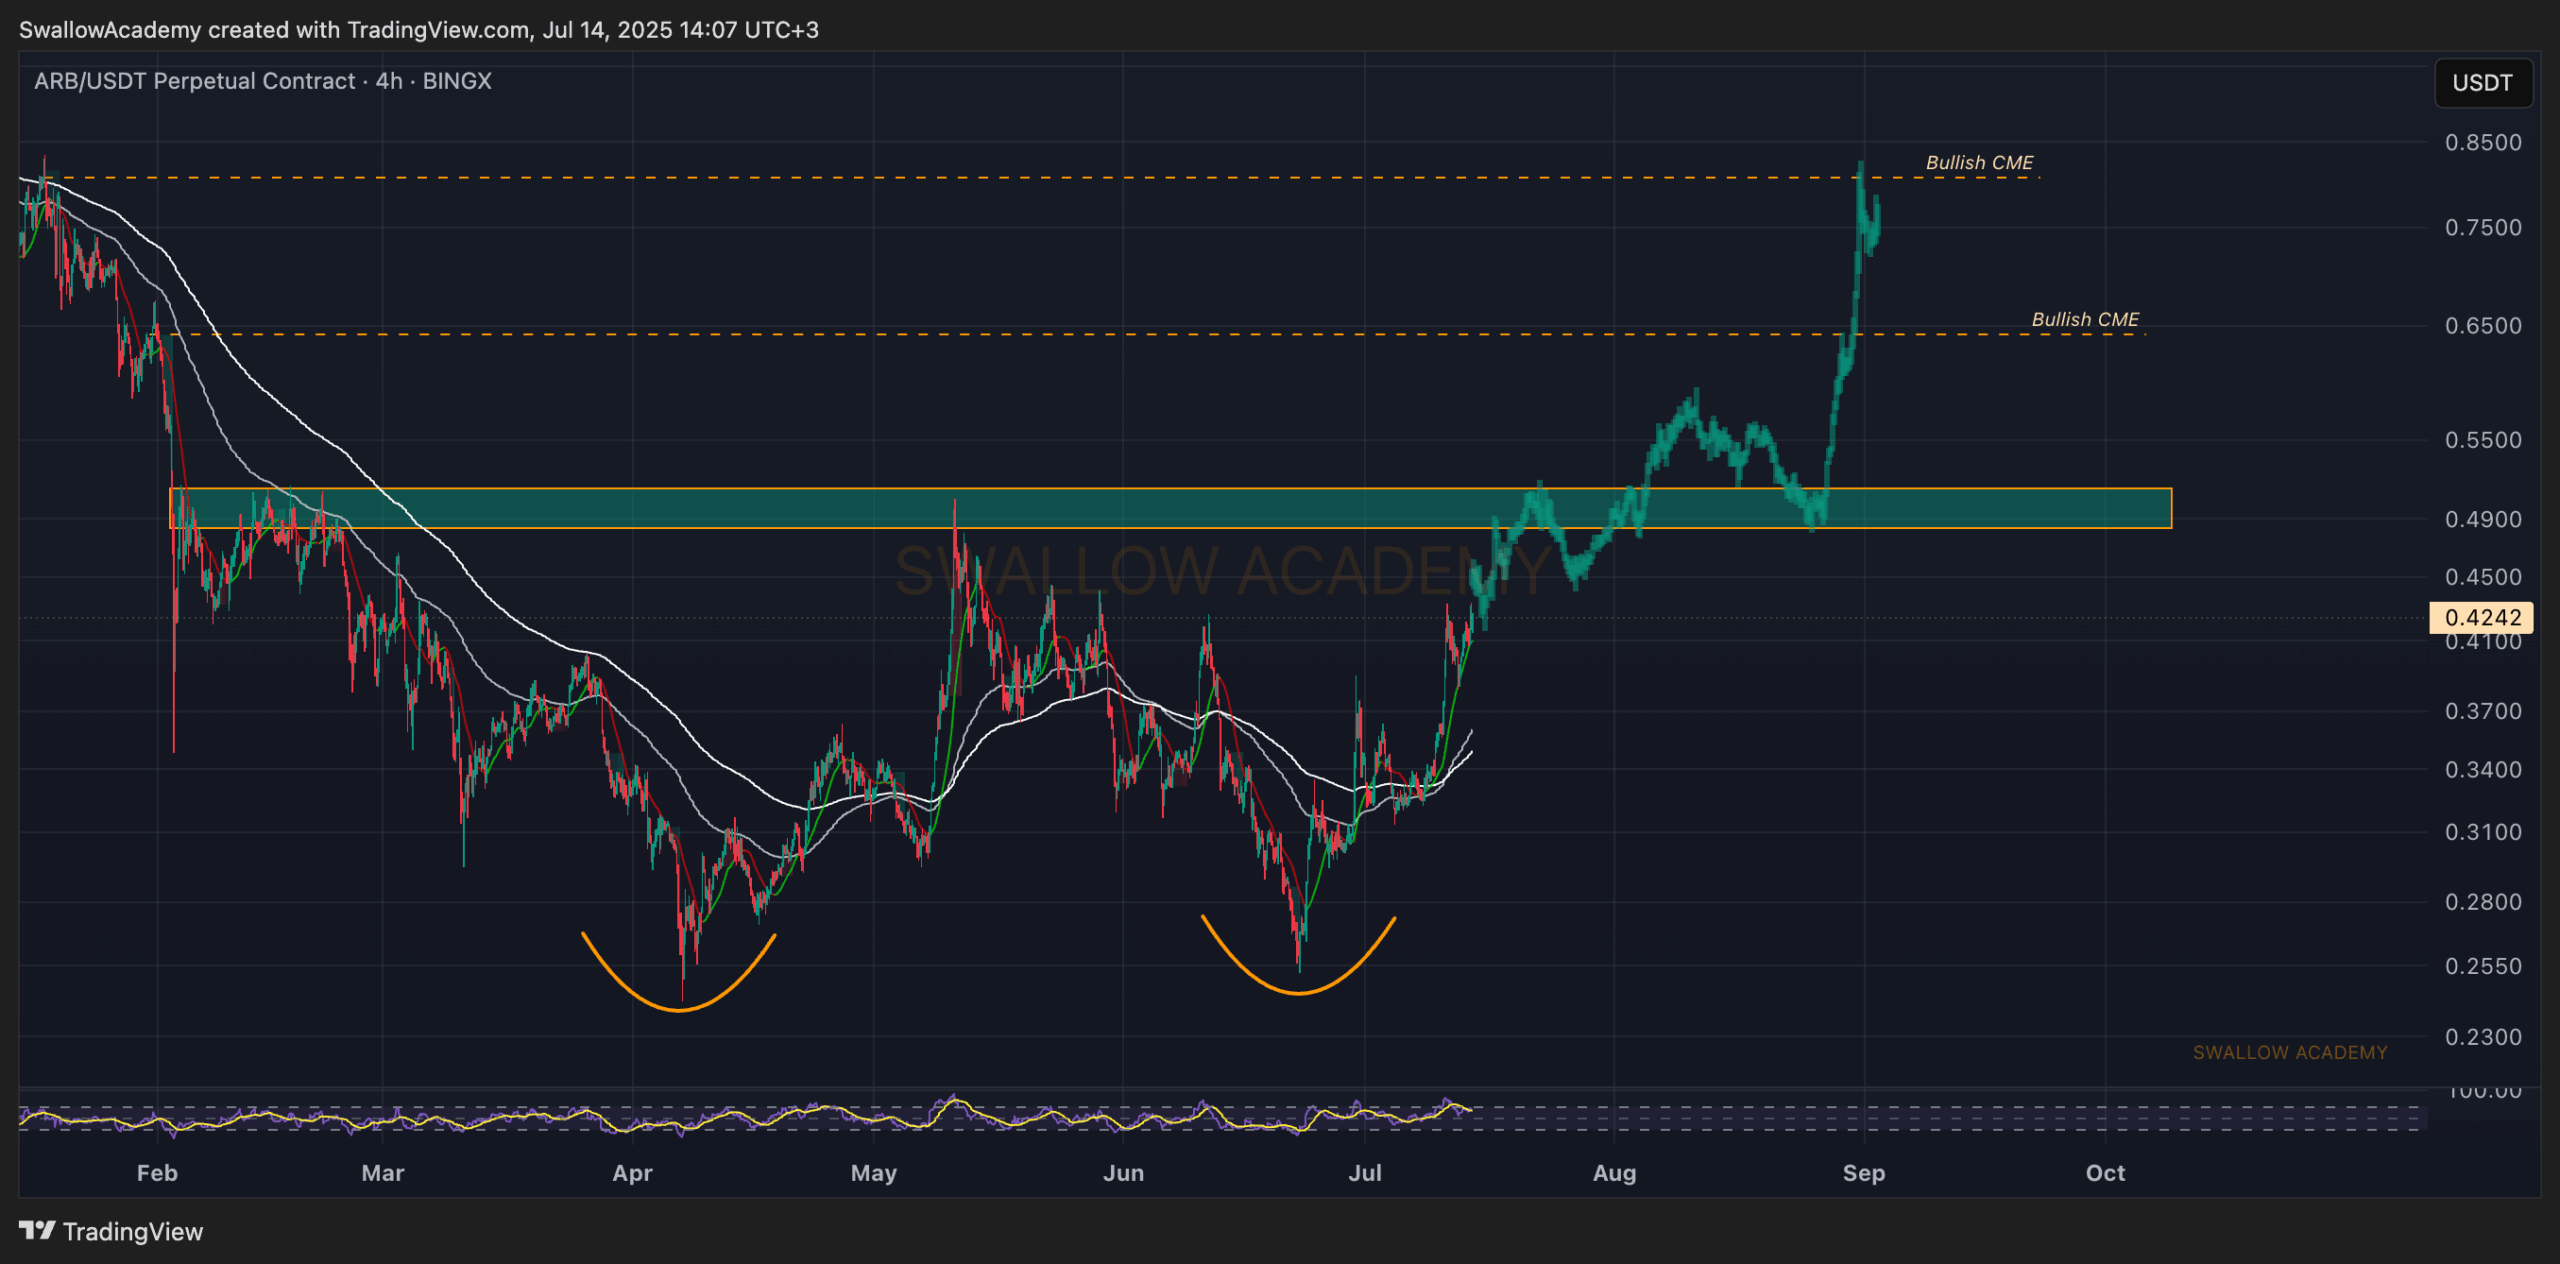The image size is (2560, 1264).
Task: Click the Apr label on time axis
Action: tap(632, 1173)
